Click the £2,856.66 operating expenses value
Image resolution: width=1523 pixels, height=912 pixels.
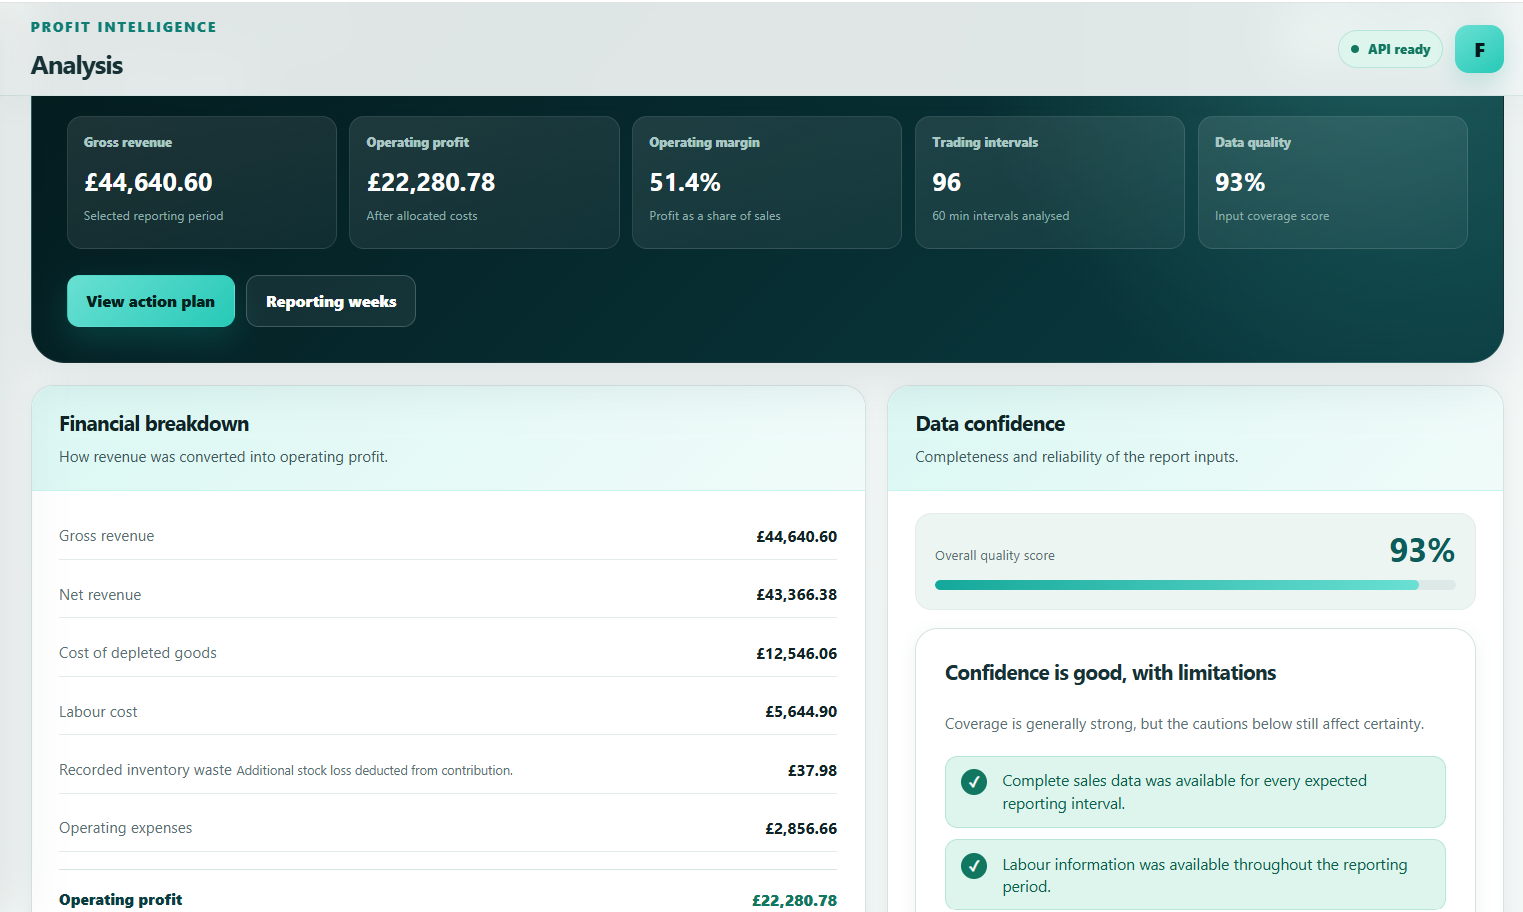coord(801,829)
